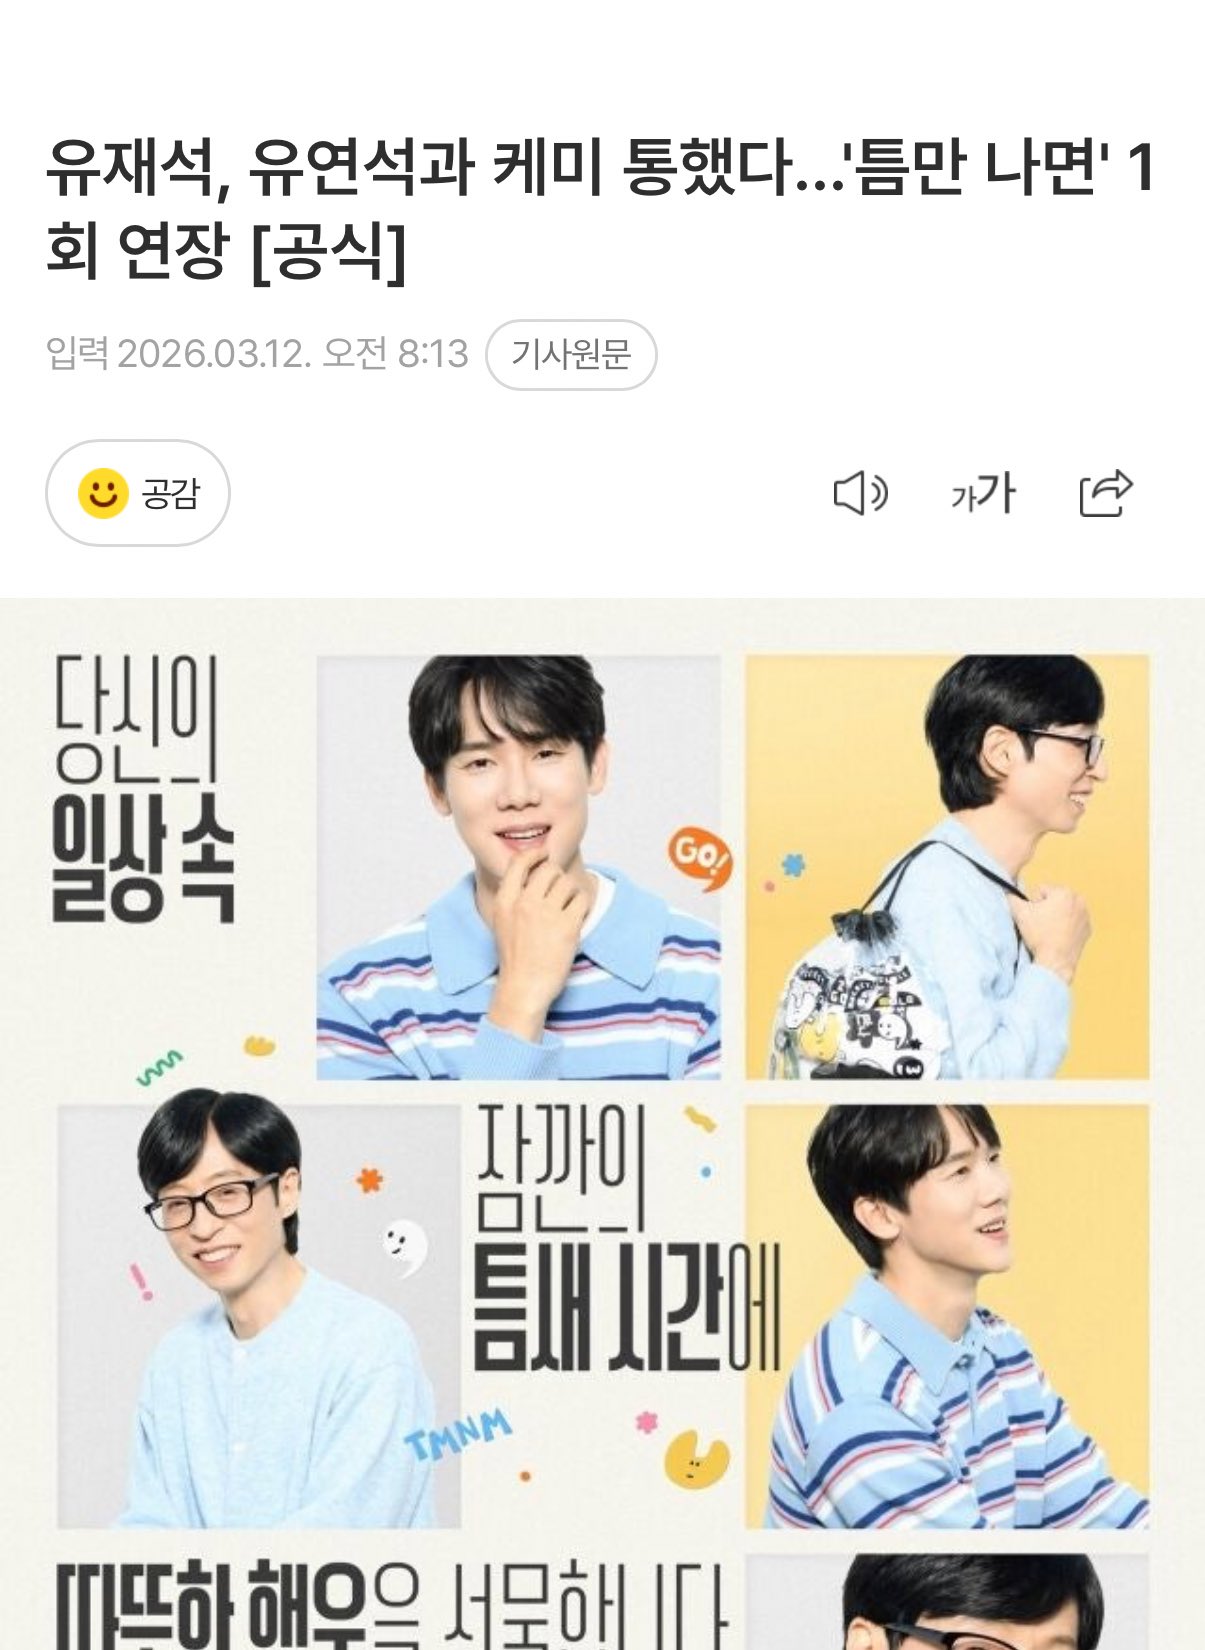
Task: Open the 기사원문 original article link
Action: 571,354
